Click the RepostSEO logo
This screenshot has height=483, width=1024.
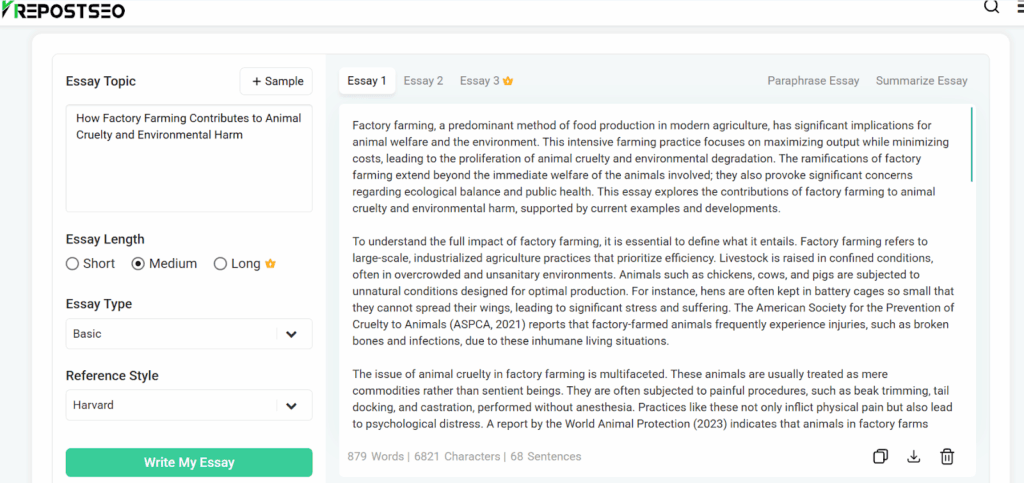[63, 10]
